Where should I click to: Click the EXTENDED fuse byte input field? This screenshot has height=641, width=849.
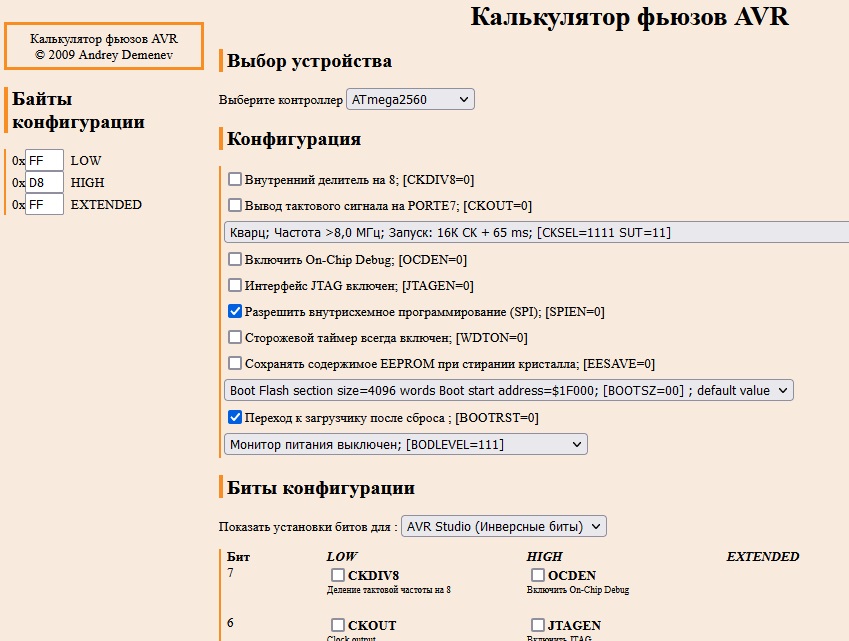(44, 205)
